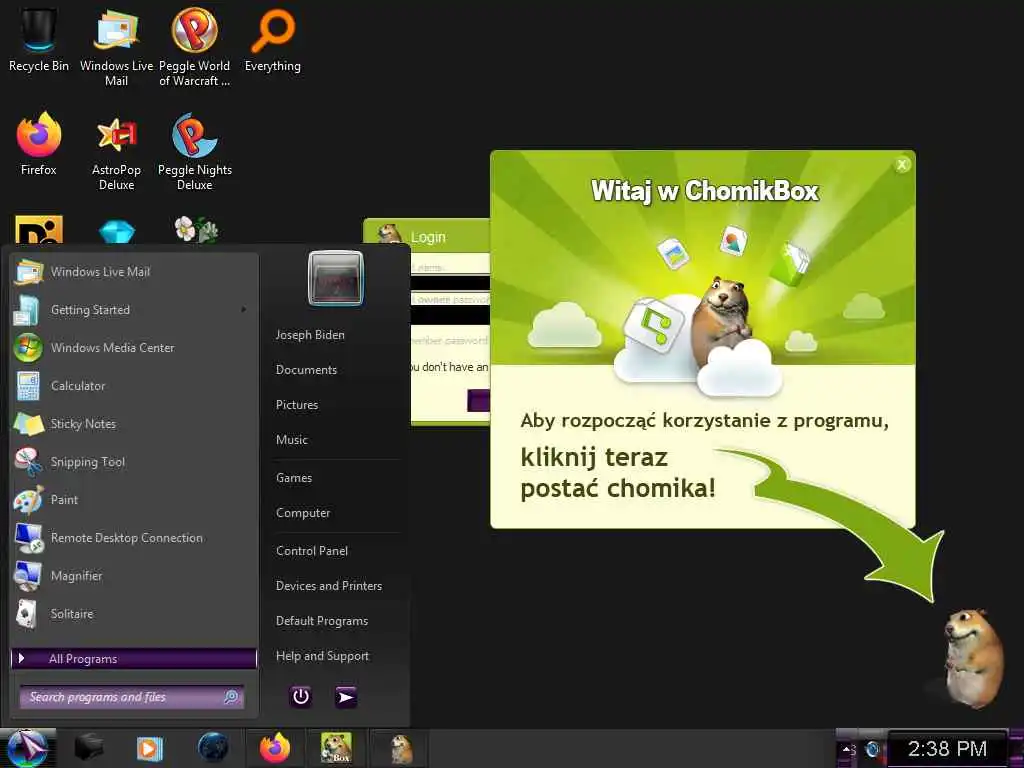Viewport: 1024px width, 768px height.
Task: Open Default Programs
Action: (x=322, y=621)
